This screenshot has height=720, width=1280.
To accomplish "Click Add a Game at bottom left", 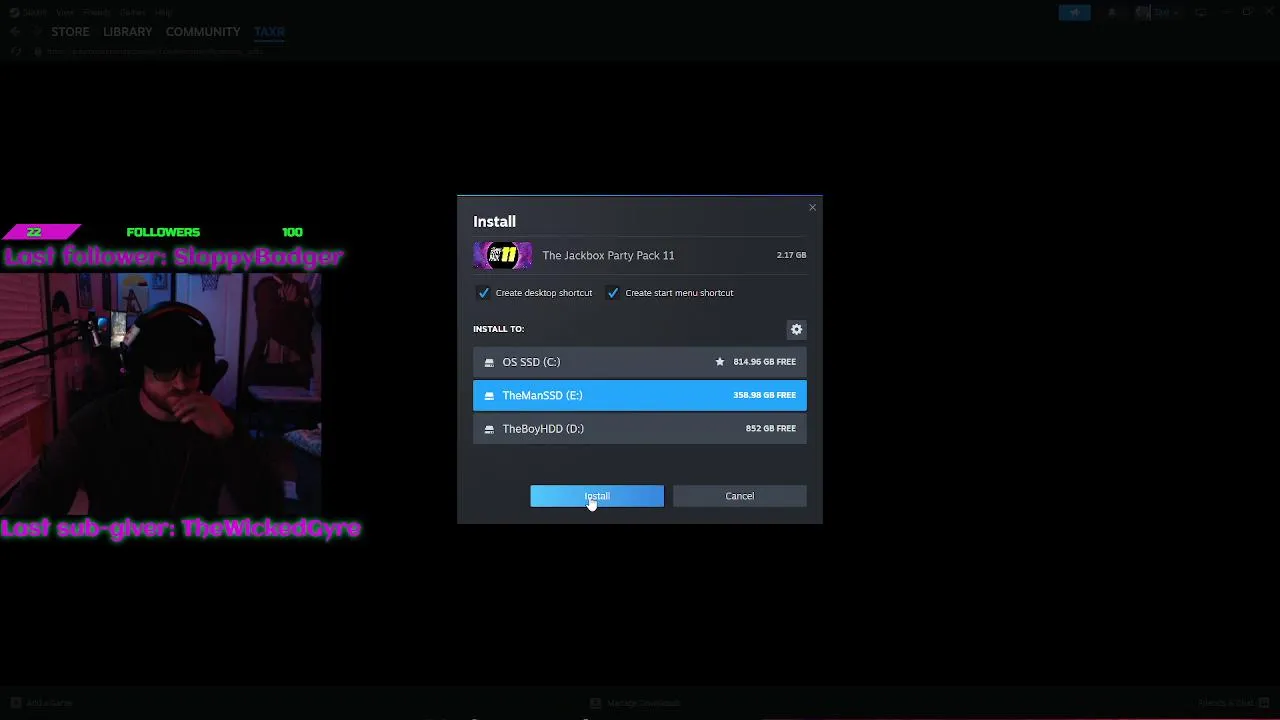I will [42, 703].
